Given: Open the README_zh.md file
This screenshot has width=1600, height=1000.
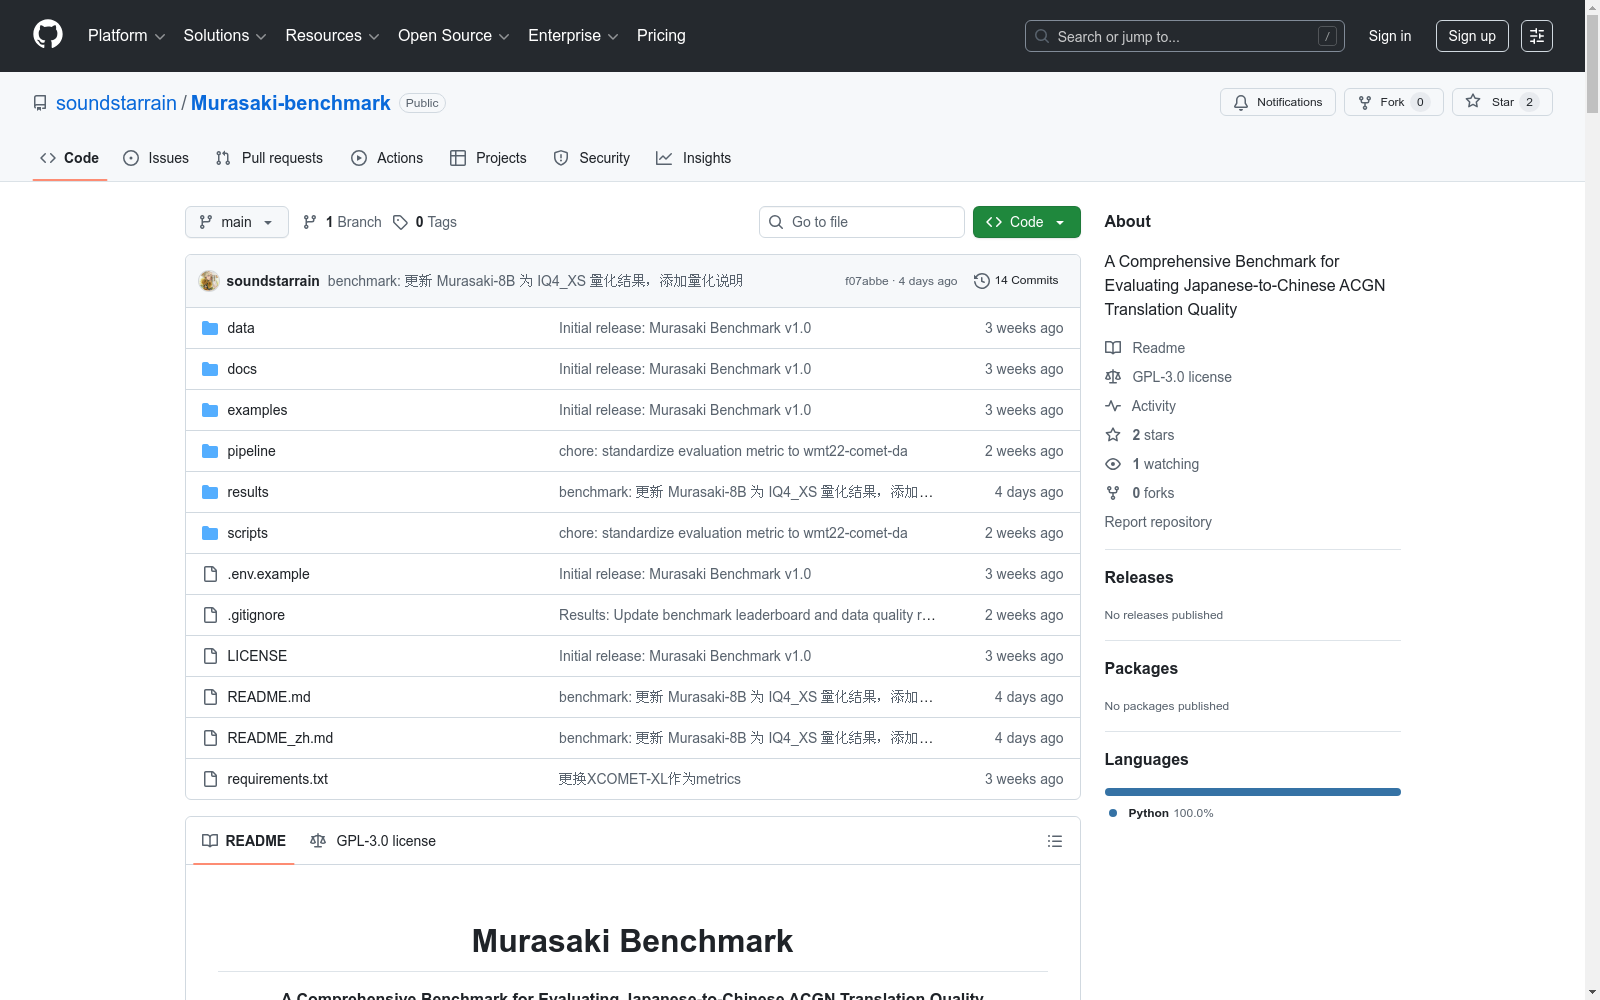Looking at the screenshot, I should 280,738.
